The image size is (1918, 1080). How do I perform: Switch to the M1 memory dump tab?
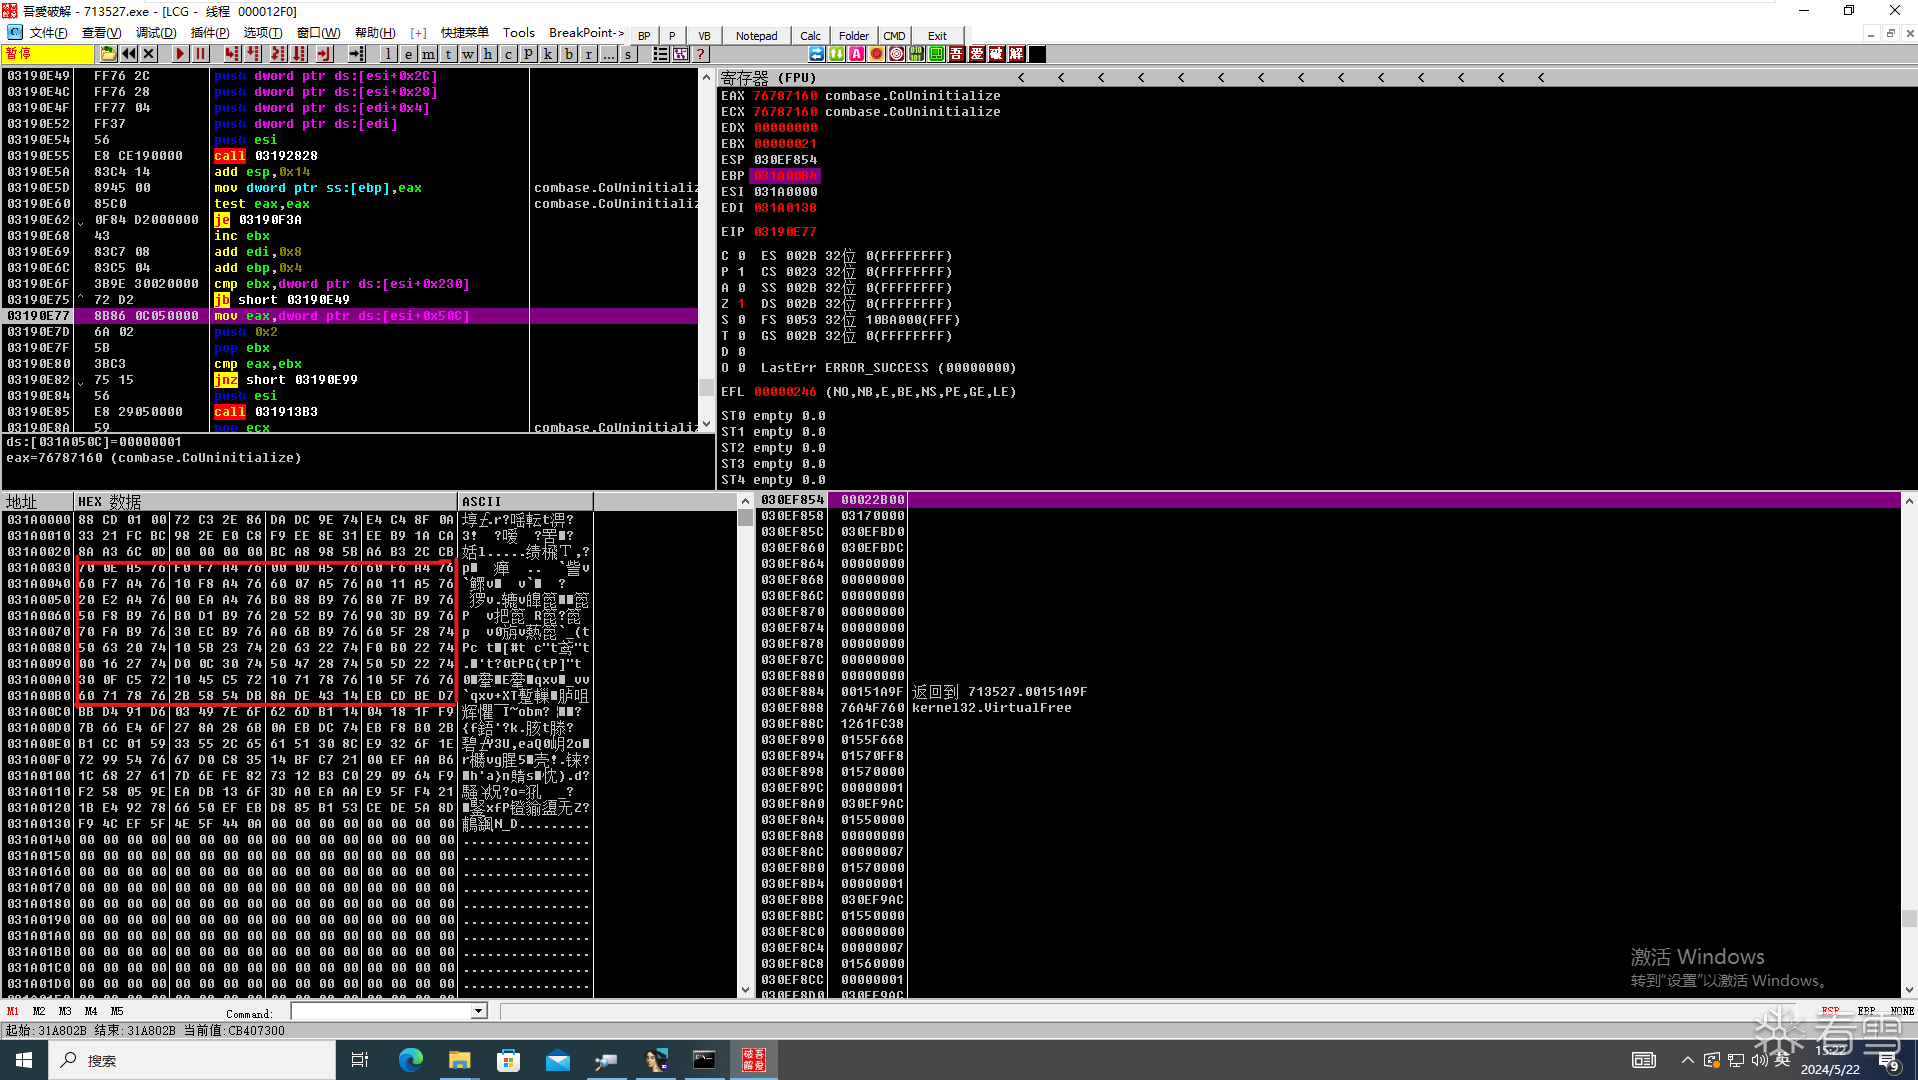(x=13, y=1011)
